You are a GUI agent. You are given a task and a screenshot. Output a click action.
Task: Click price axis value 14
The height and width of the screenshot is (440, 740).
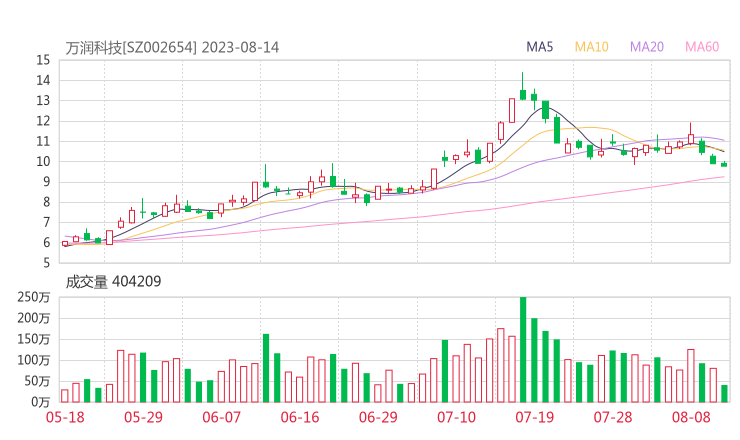click(43, 80)
